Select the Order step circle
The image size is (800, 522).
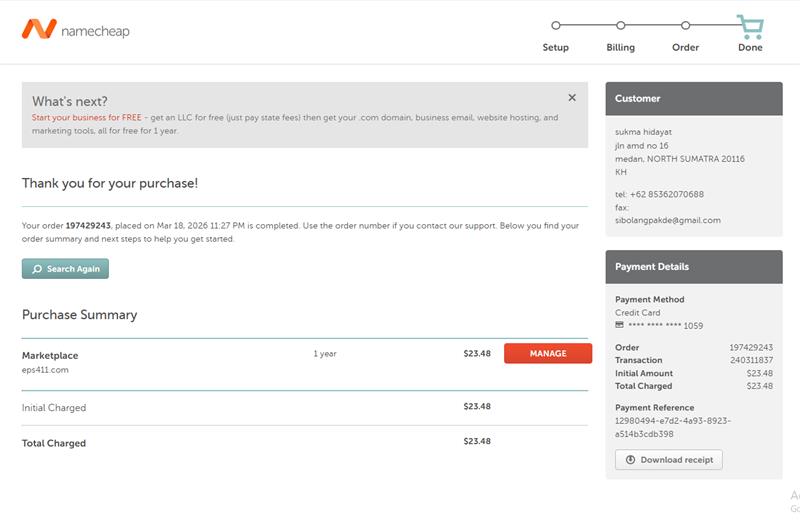coord(685,26)
